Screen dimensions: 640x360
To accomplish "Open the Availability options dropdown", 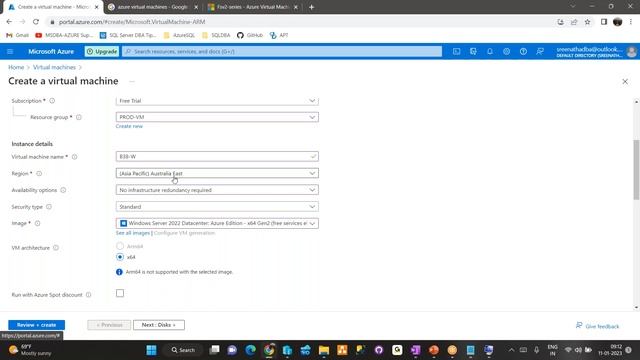I will [x=217, y=190].
